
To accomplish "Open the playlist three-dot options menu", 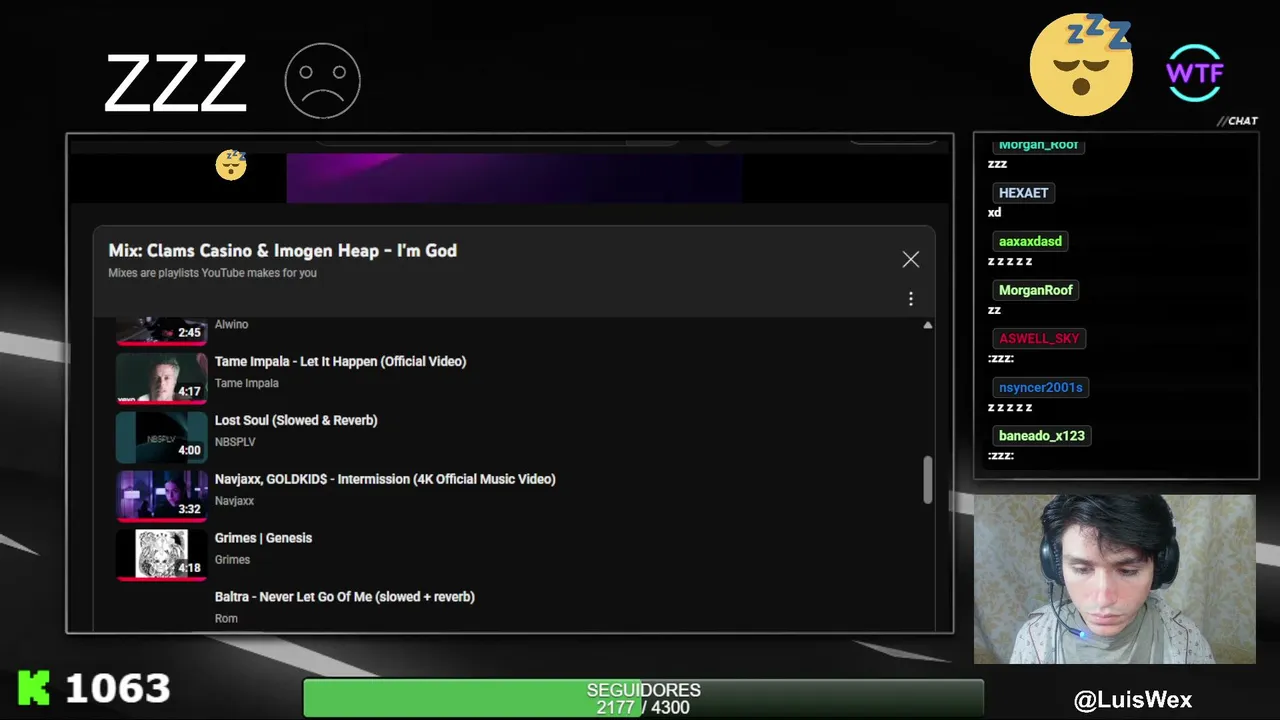I will (910, 299).
